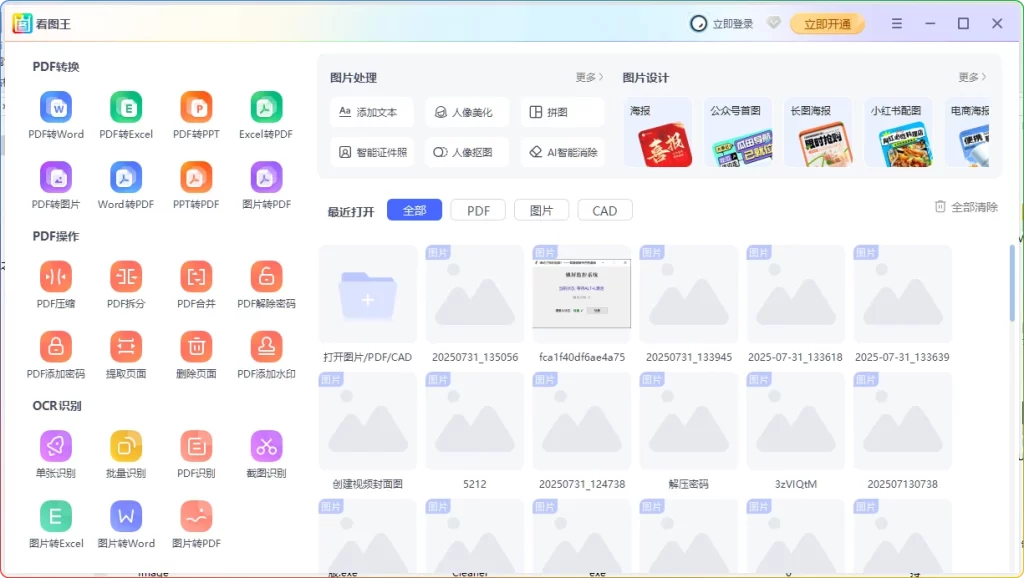Screen dimensions: 1024x578
Task: Click the 人像美化 button
Action: click(467, 112)
